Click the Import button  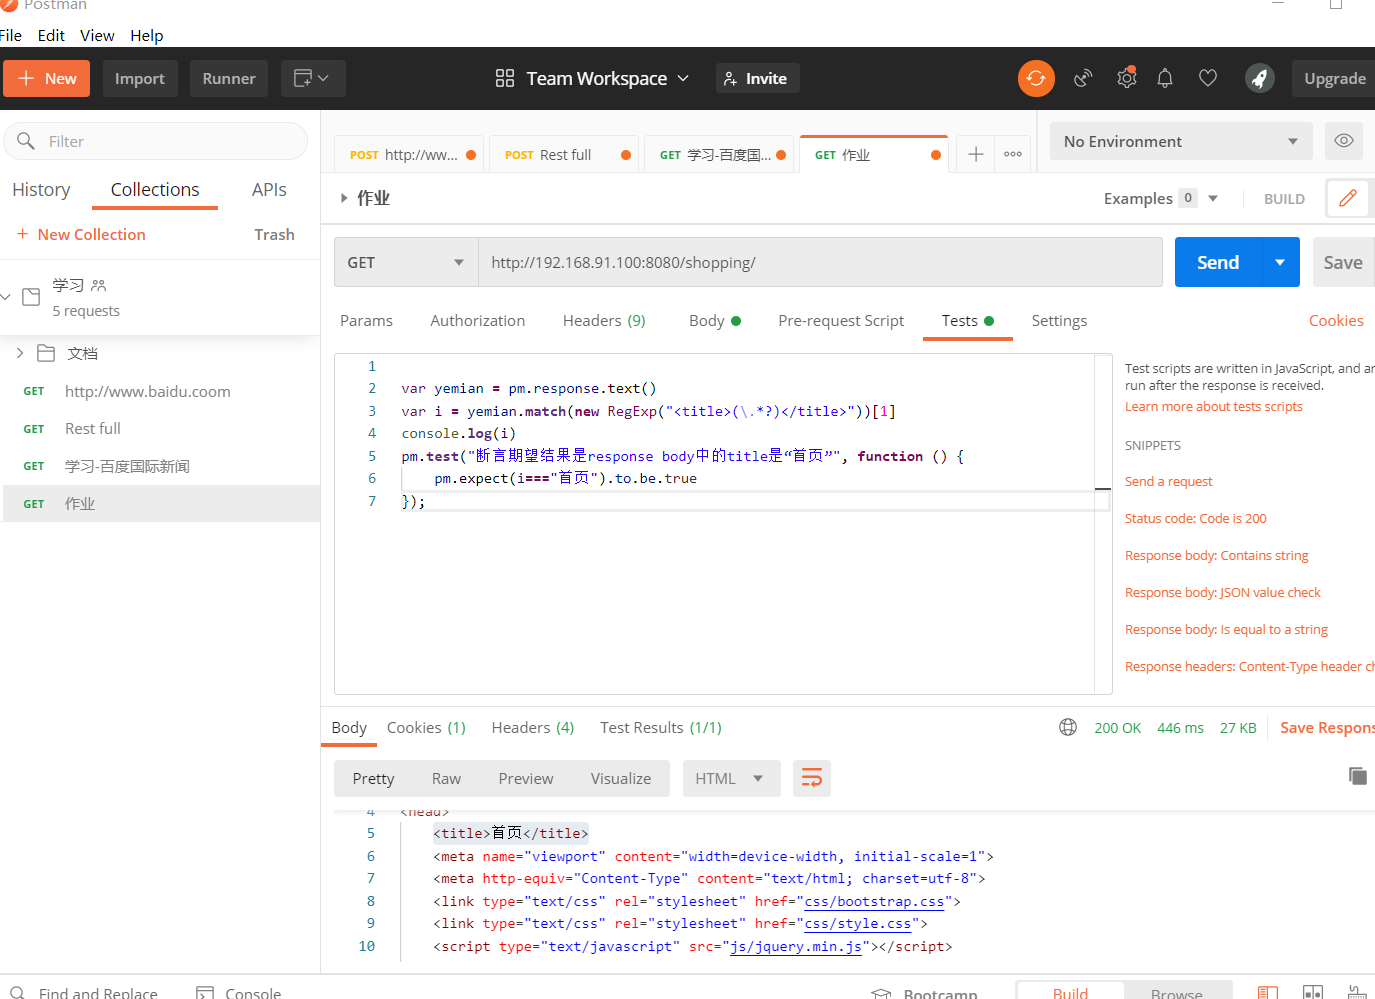click(x=140, y=78)
